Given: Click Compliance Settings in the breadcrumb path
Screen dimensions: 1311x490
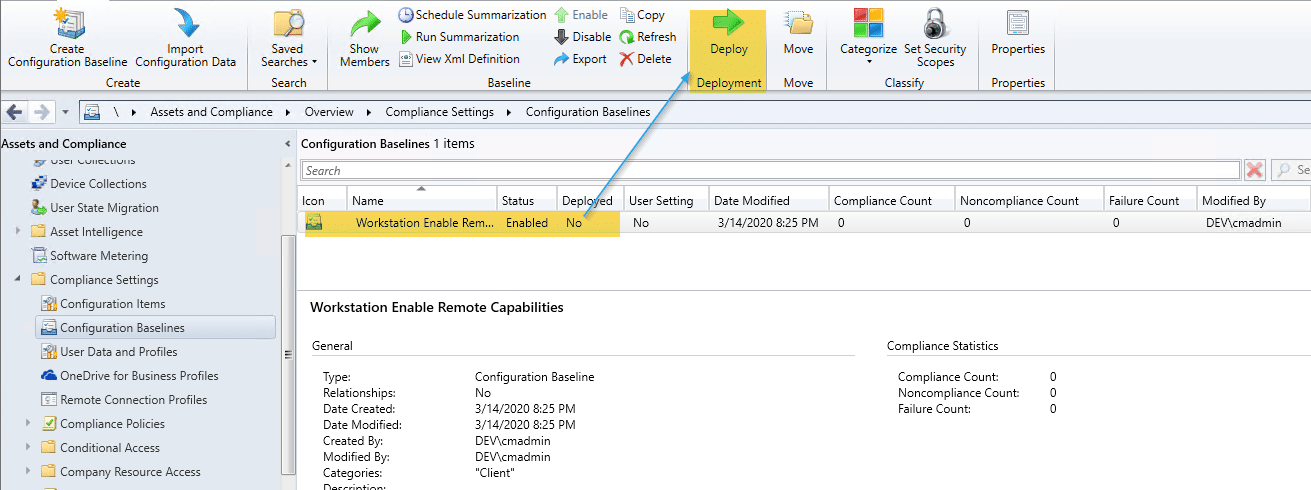Looking at the screenshot, I should click(x=439, y=112).
